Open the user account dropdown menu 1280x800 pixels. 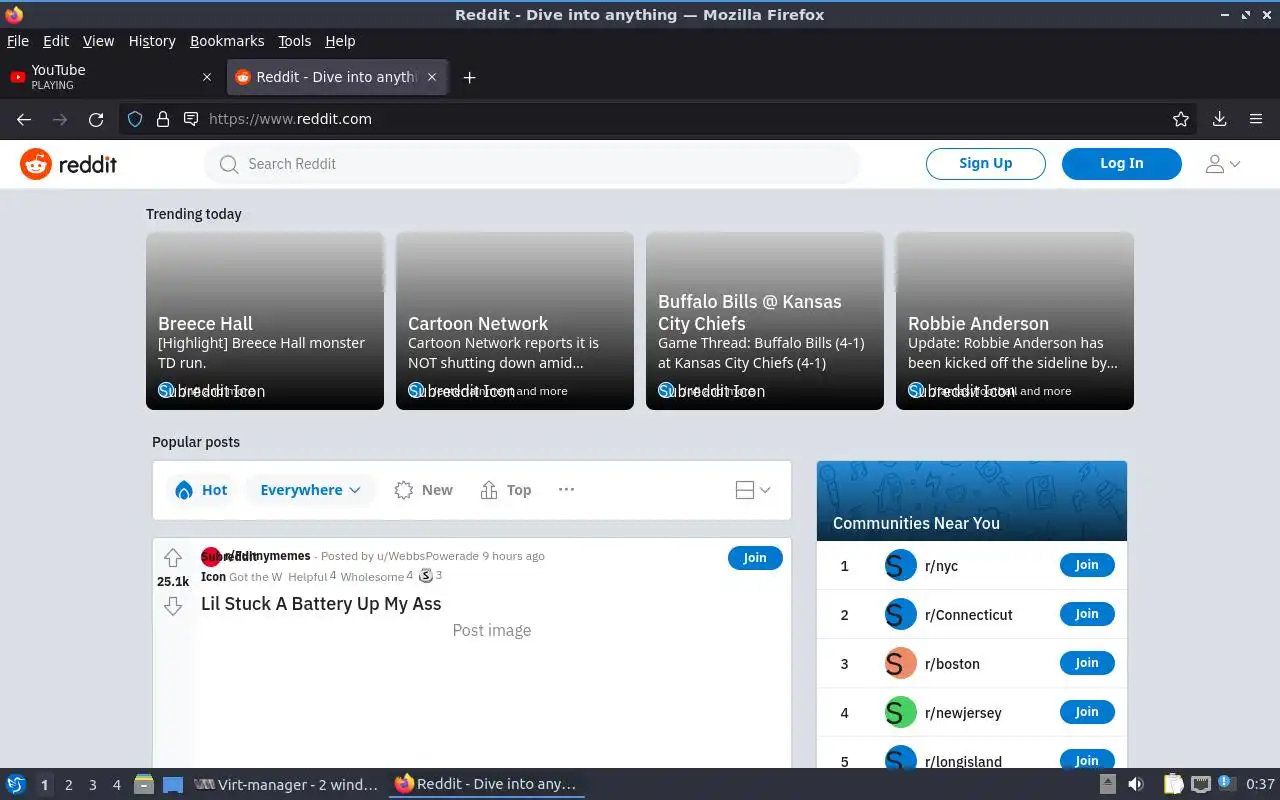pyautogui.click(x=1223, y=164)
